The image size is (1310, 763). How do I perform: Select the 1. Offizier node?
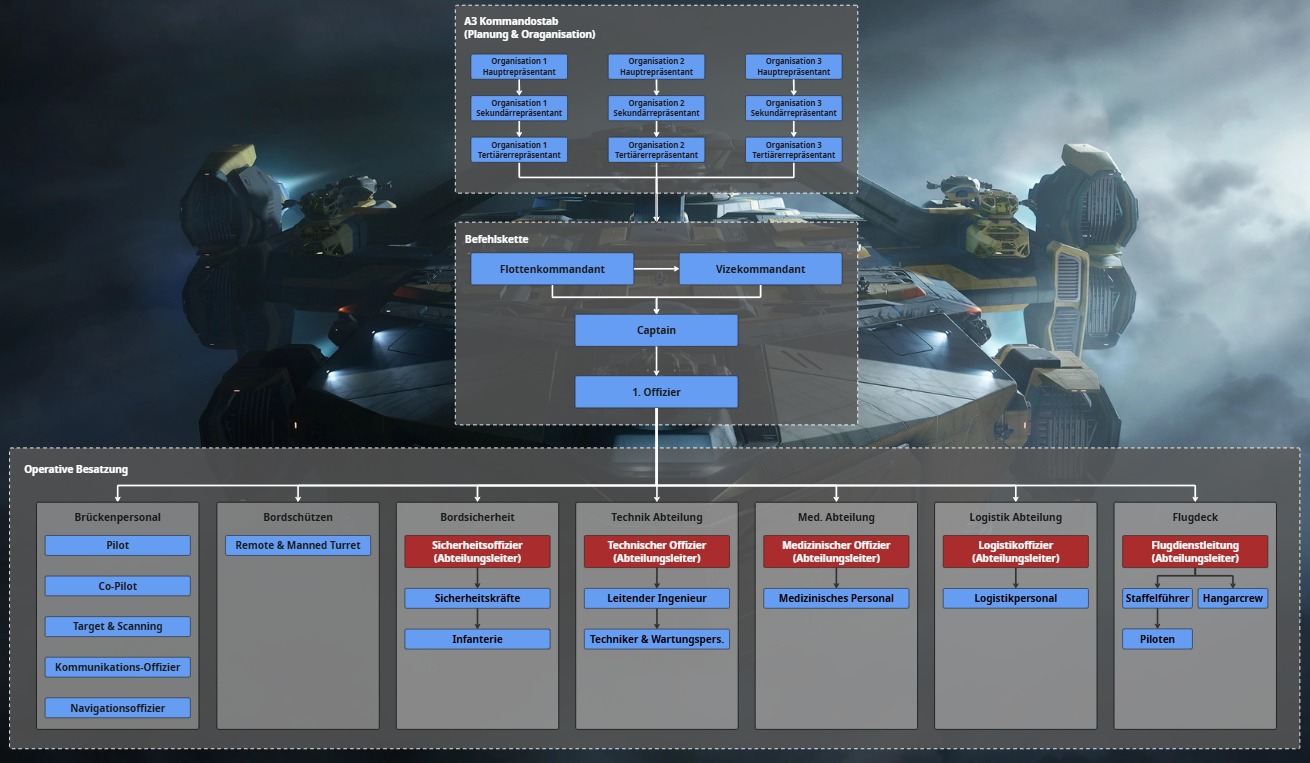(x=656, y=392)
